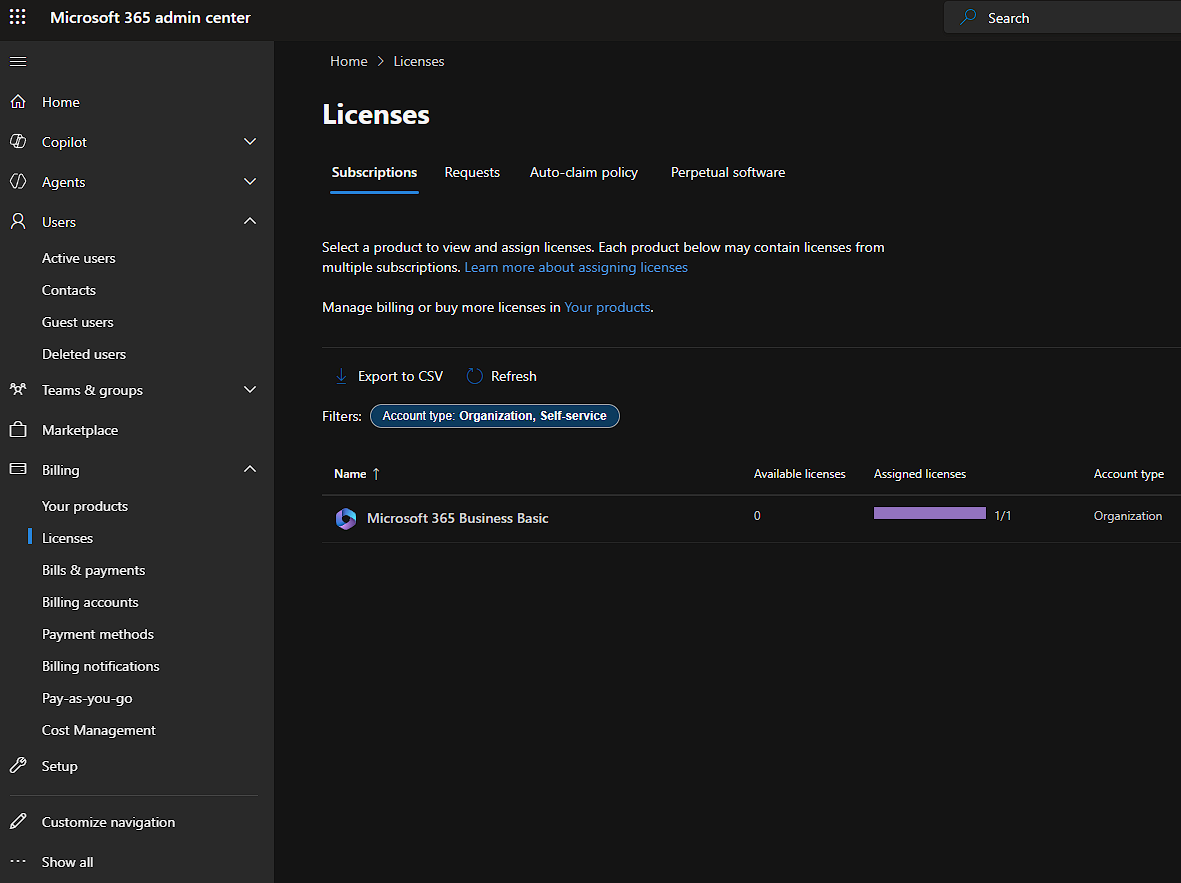The height and width of the screenshot is (883, 1181).
Task: Open Billing notifications page
Action: click(x=101, y=666)
